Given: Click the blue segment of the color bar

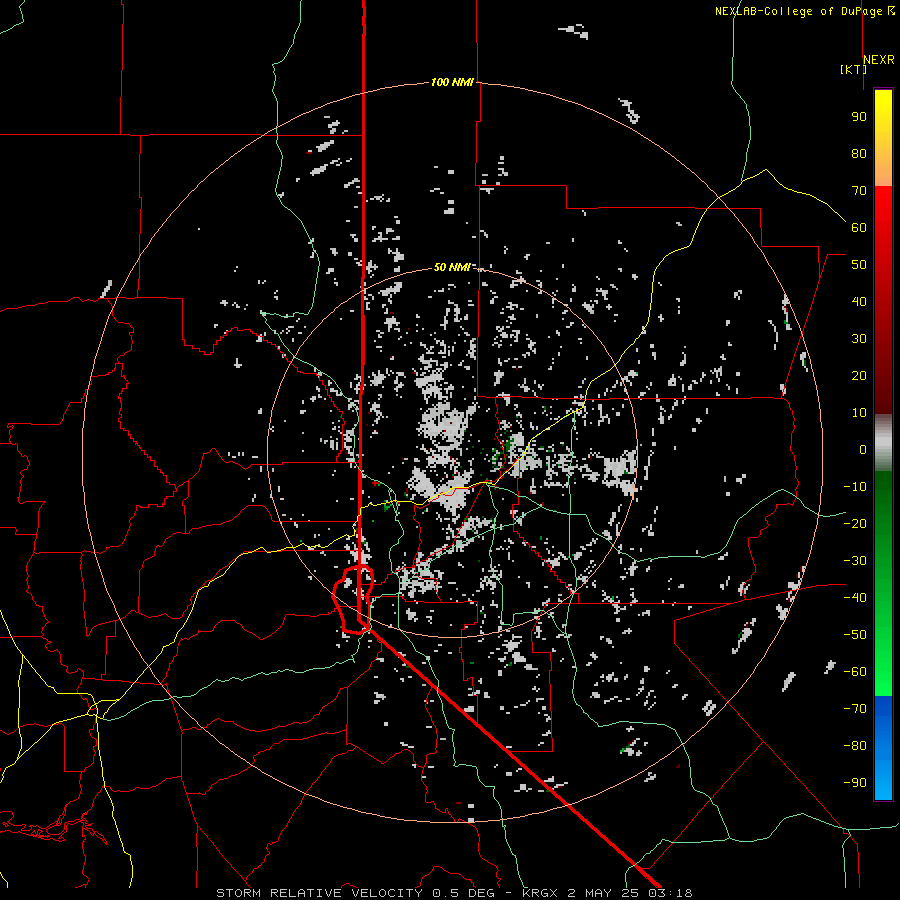Looking at the screenshot, I should (x=883, y=747).
